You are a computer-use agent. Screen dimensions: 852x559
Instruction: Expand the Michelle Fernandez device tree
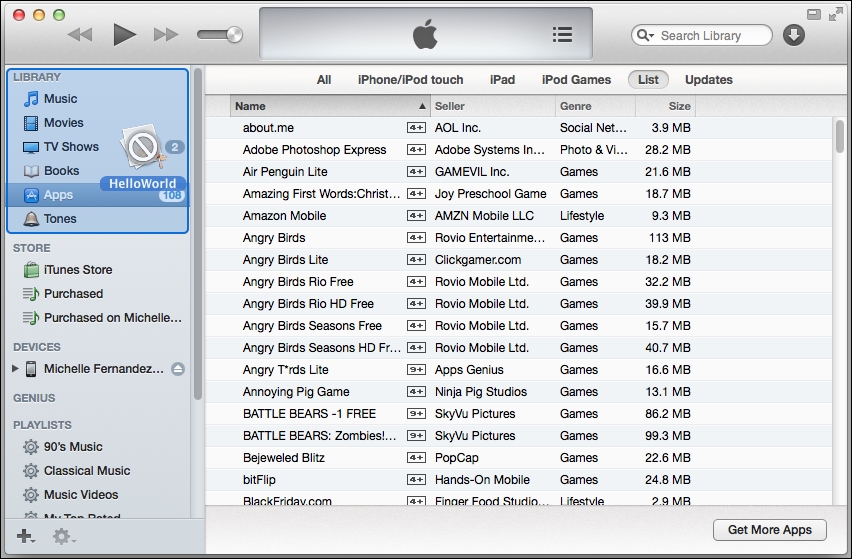point(15,368)
